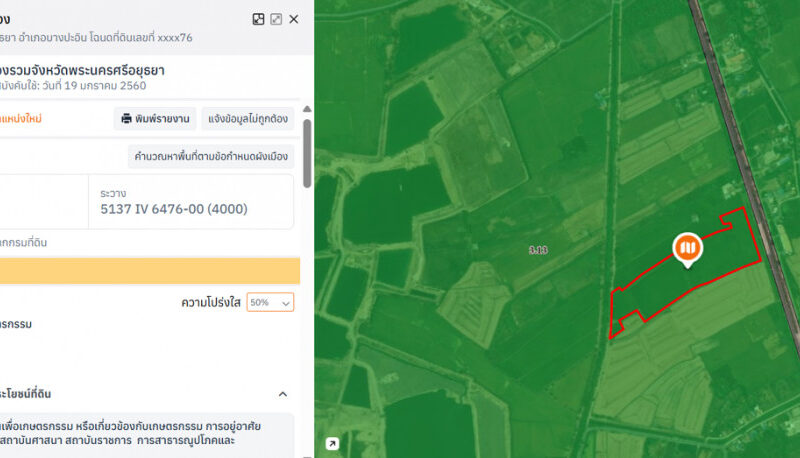Click the orange map pin marker

click(688, 249)
